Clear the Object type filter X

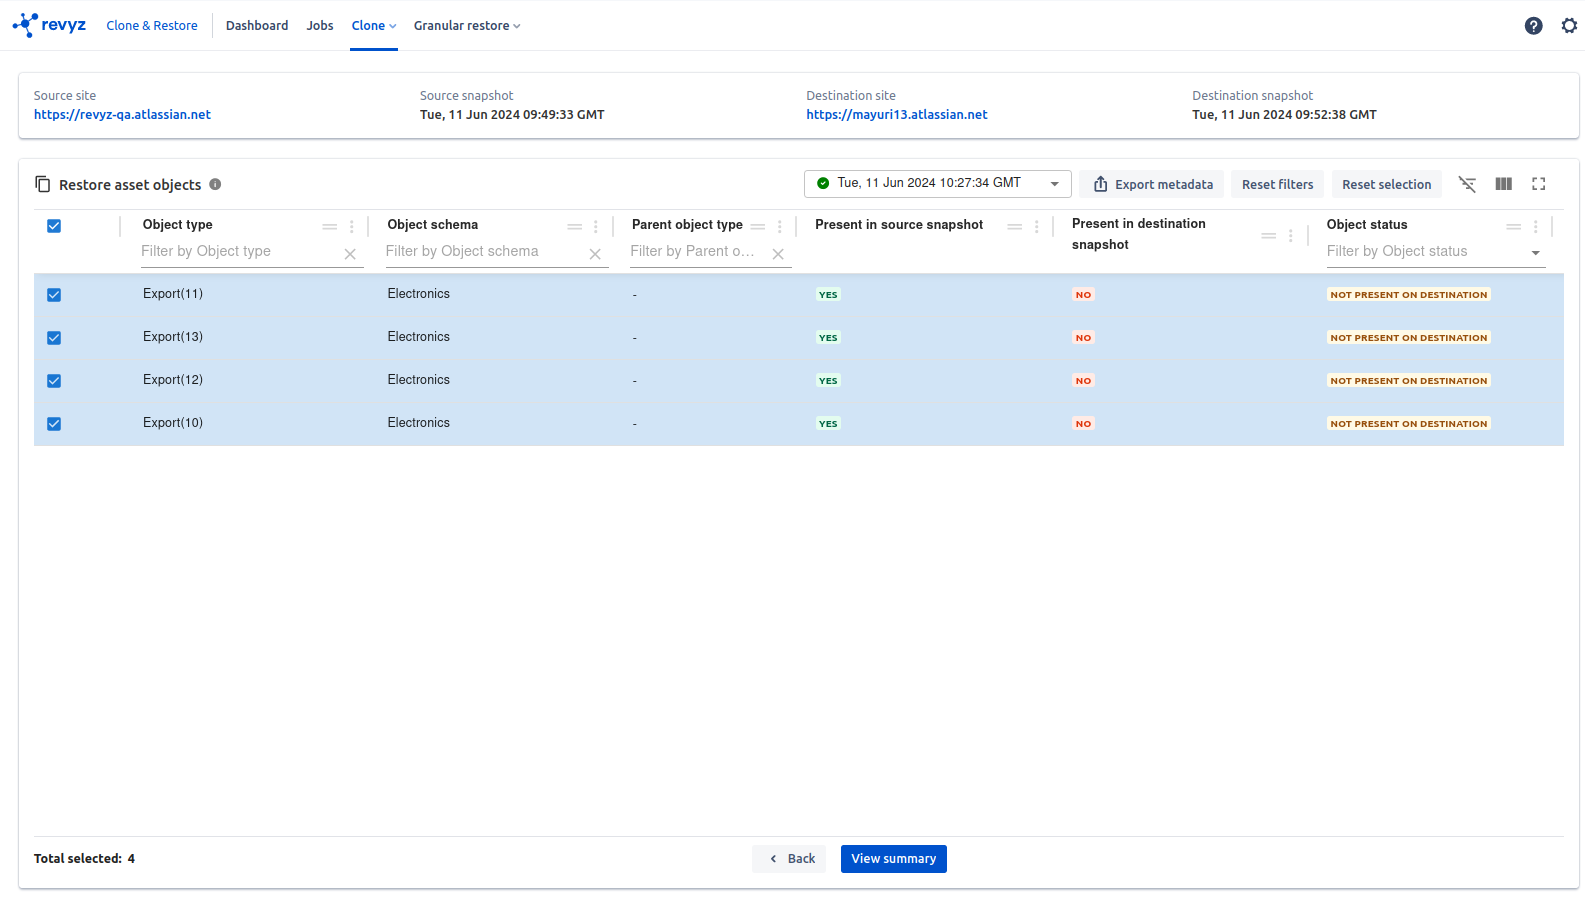(x=350, y=254)
